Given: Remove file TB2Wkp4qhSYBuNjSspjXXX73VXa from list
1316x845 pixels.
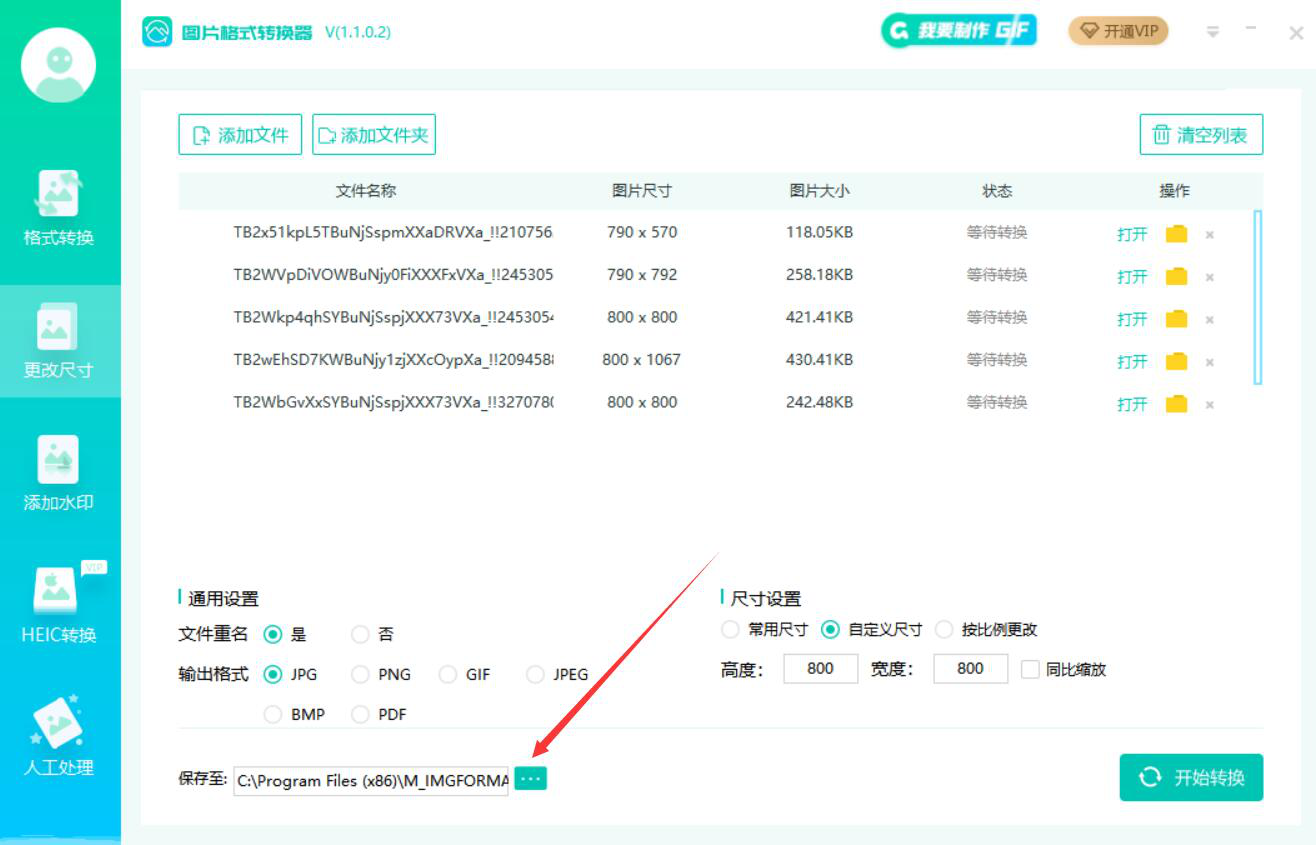Looking at the screenshot, I should pos(1209,320).
